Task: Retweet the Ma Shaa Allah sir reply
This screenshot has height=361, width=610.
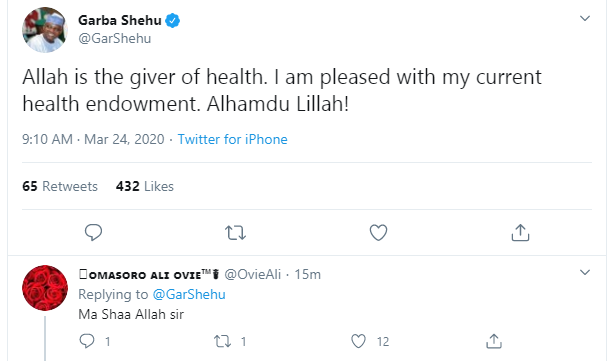Action: tap(223, 342)
